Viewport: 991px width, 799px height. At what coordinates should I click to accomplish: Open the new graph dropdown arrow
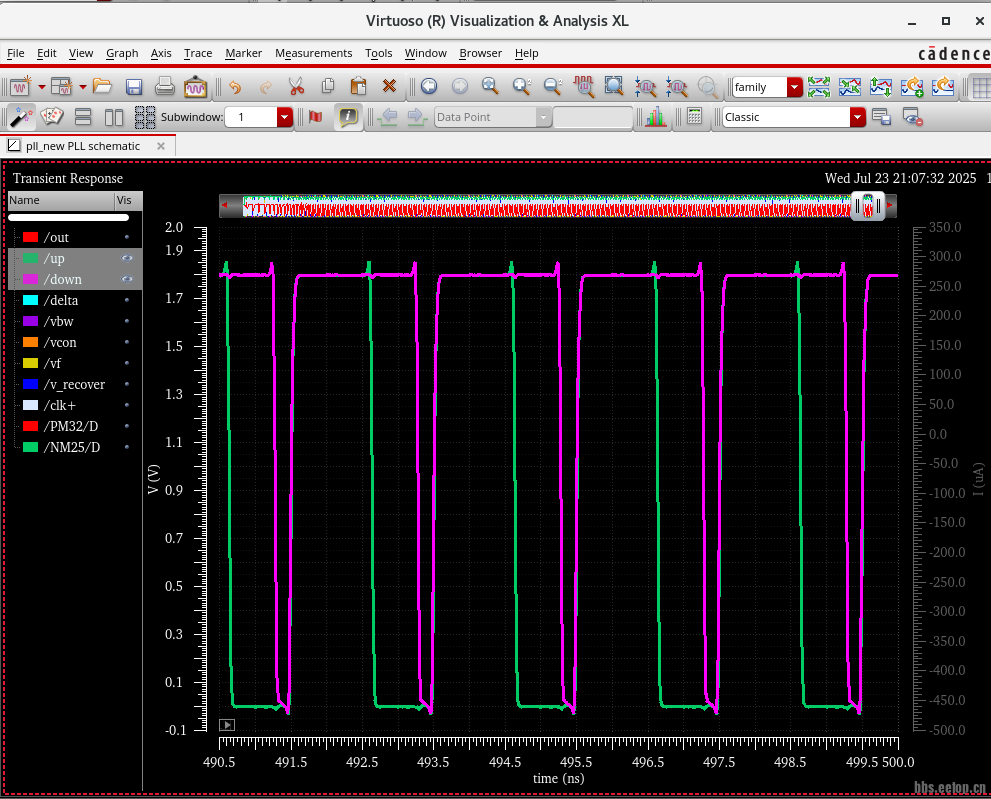click(x=42, y=87)
